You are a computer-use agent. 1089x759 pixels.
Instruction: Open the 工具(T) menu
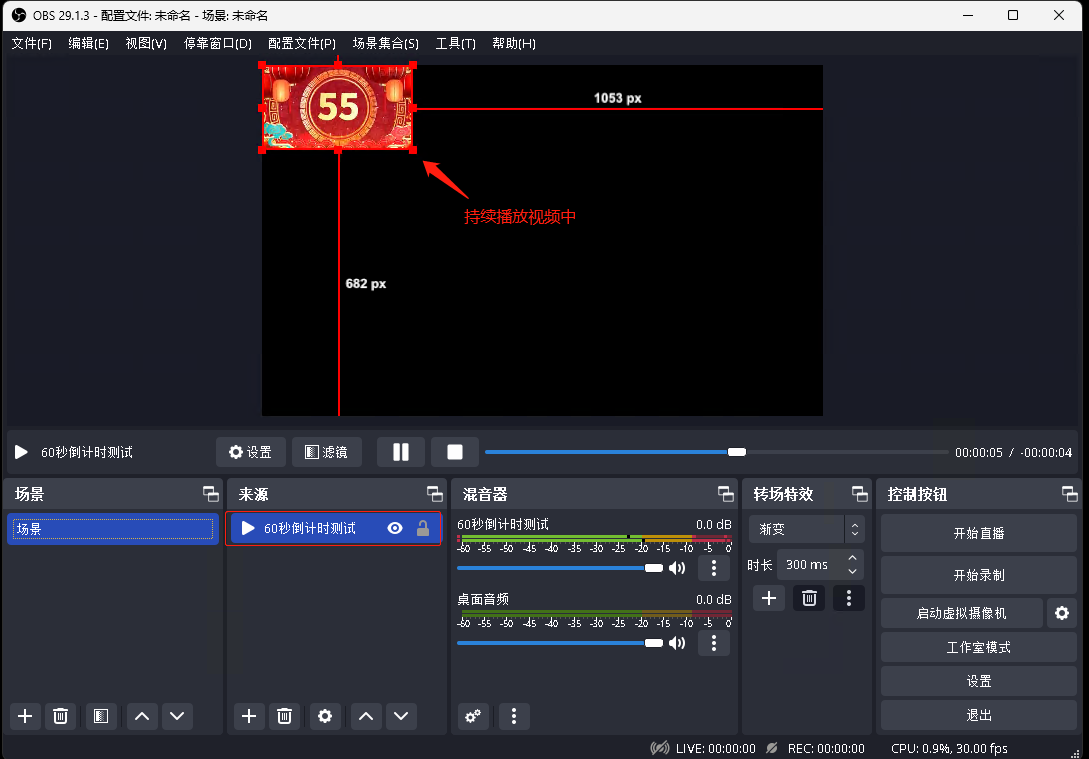[455, 44]
